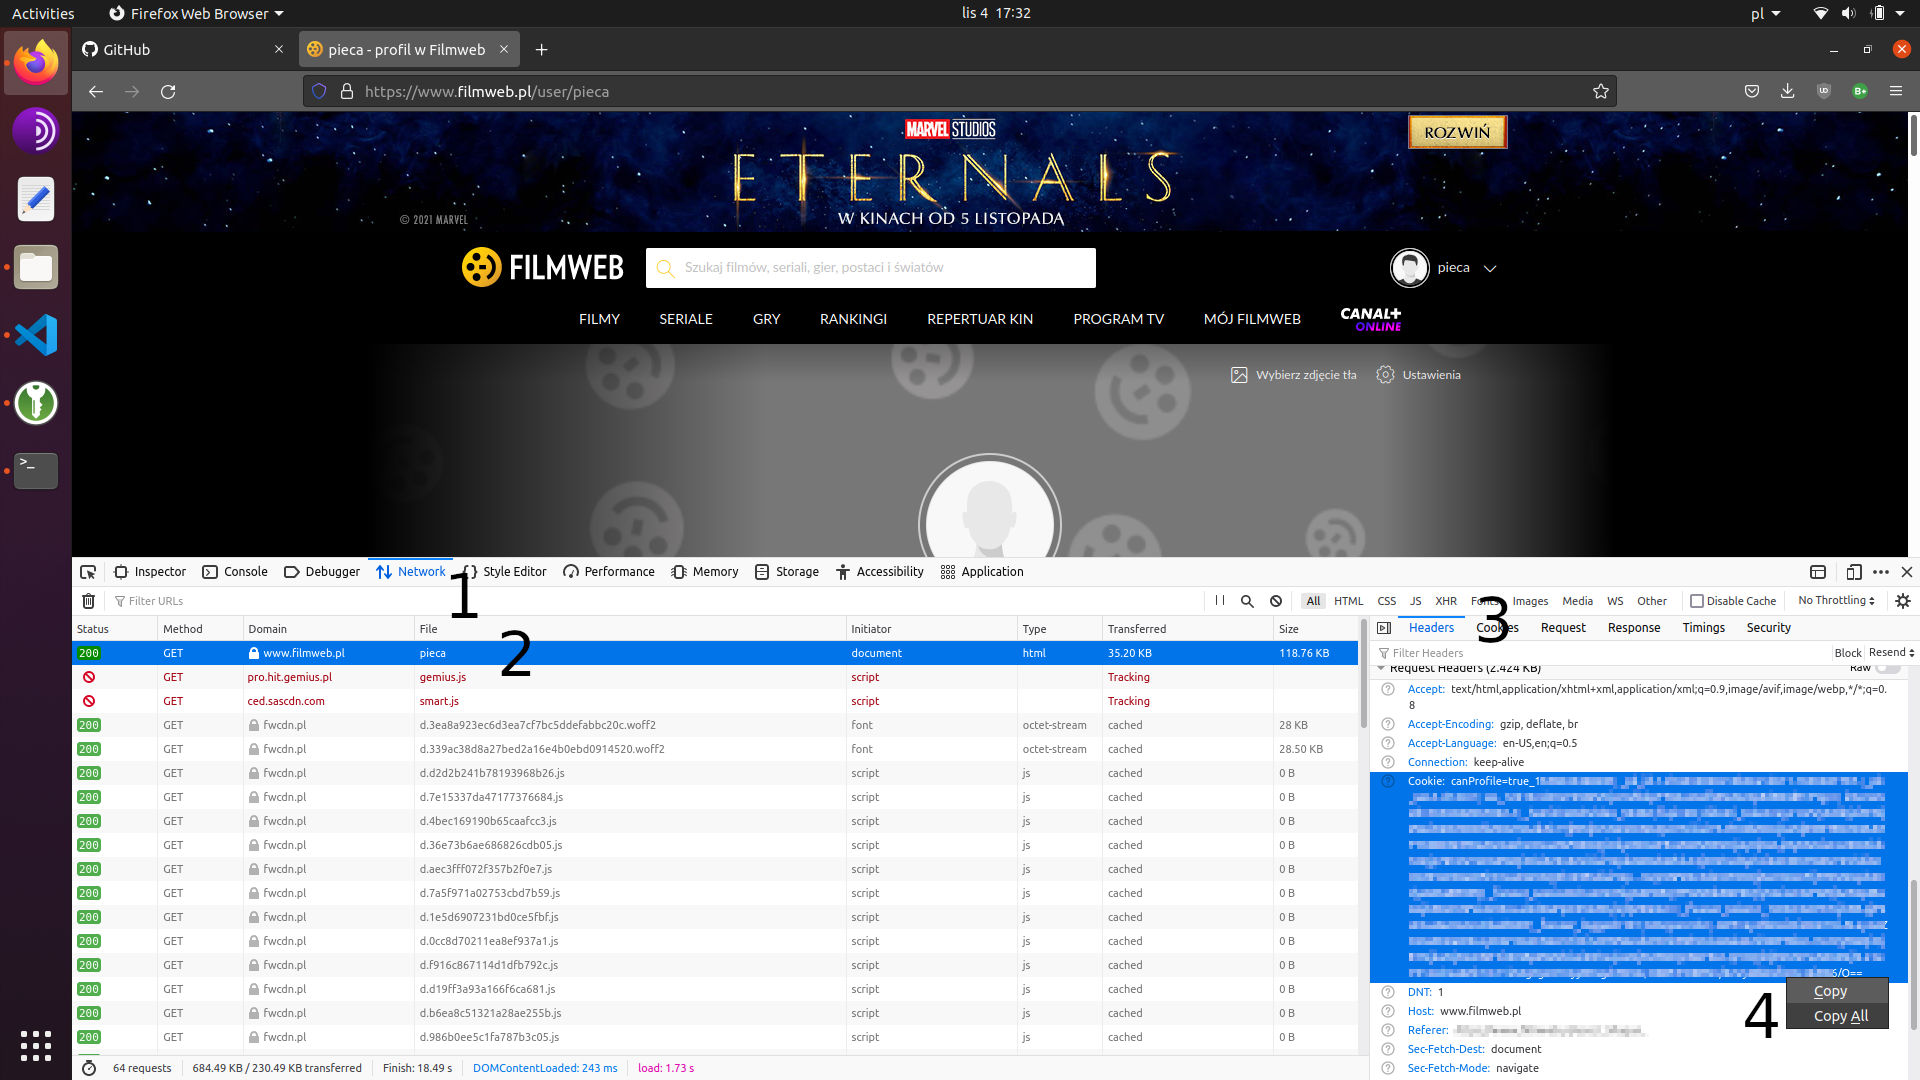Switch to the Debugger tab
This screenshot has width=1920, height=1080.
(x=322, y=572)
